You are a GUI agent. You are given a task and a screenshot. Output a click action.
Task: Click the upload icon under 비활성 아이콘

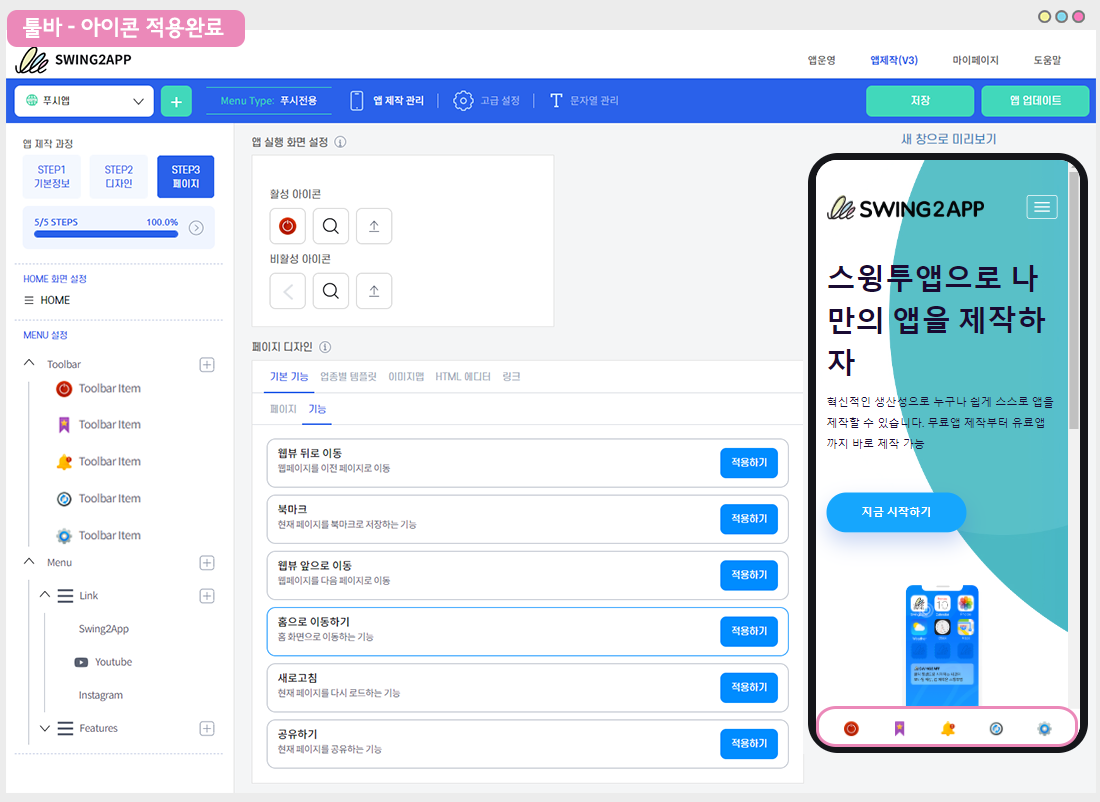point(374,291)
